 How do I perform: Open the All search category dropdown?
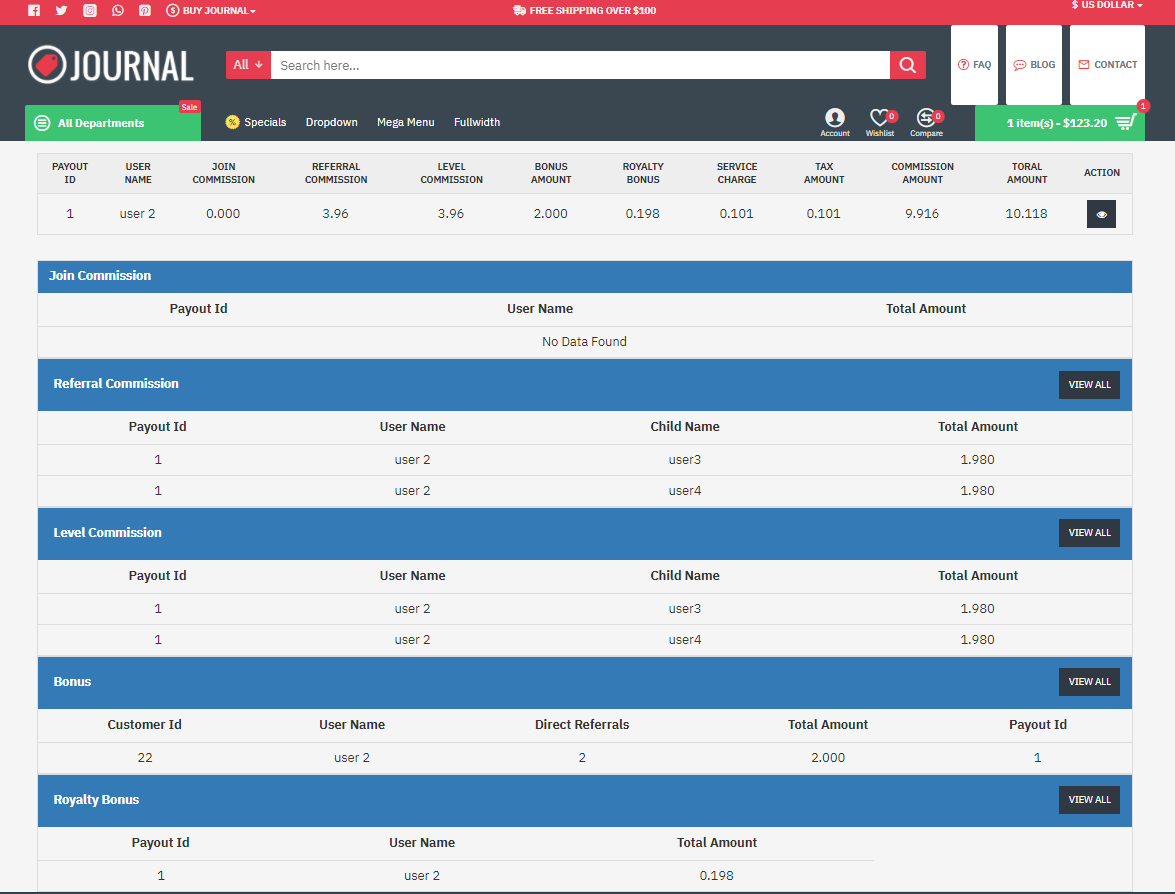tap(247, 64)
